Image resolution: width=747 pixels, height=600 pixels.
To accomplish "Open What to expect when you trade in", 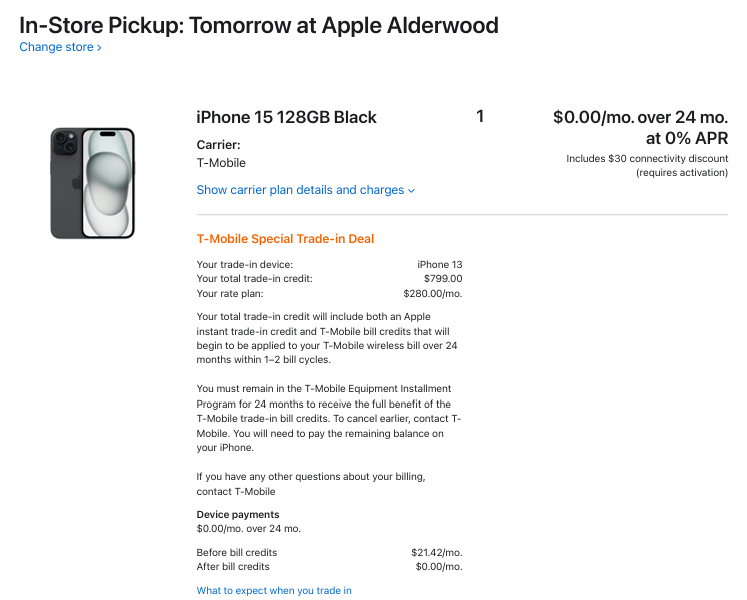I will coord(274,590).
